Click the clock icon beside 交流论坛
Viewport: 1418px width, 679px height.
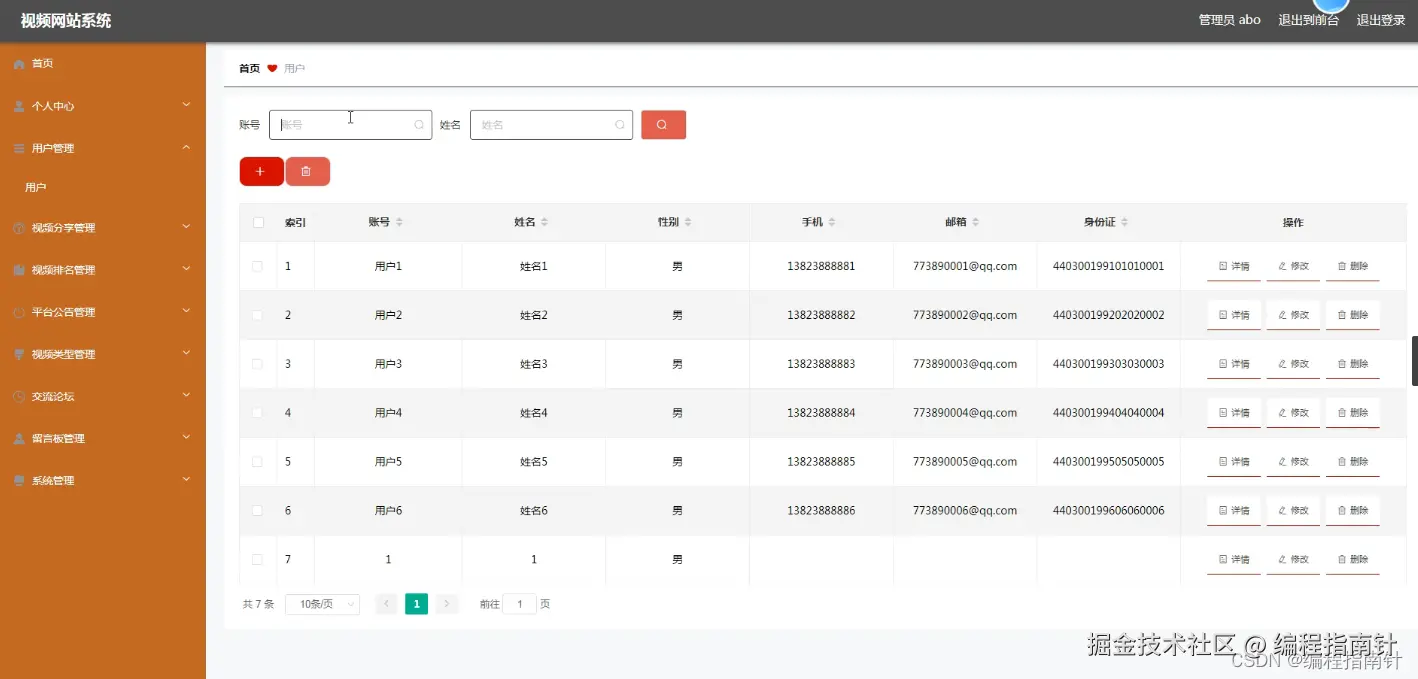19,396
